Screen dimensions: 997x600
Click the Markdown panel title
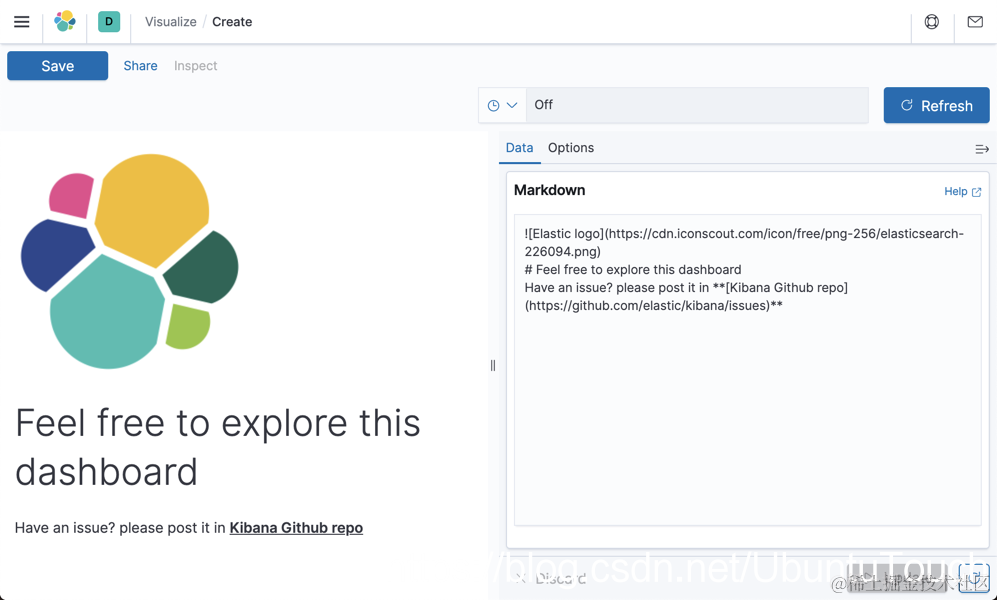(x=549, y=190)
